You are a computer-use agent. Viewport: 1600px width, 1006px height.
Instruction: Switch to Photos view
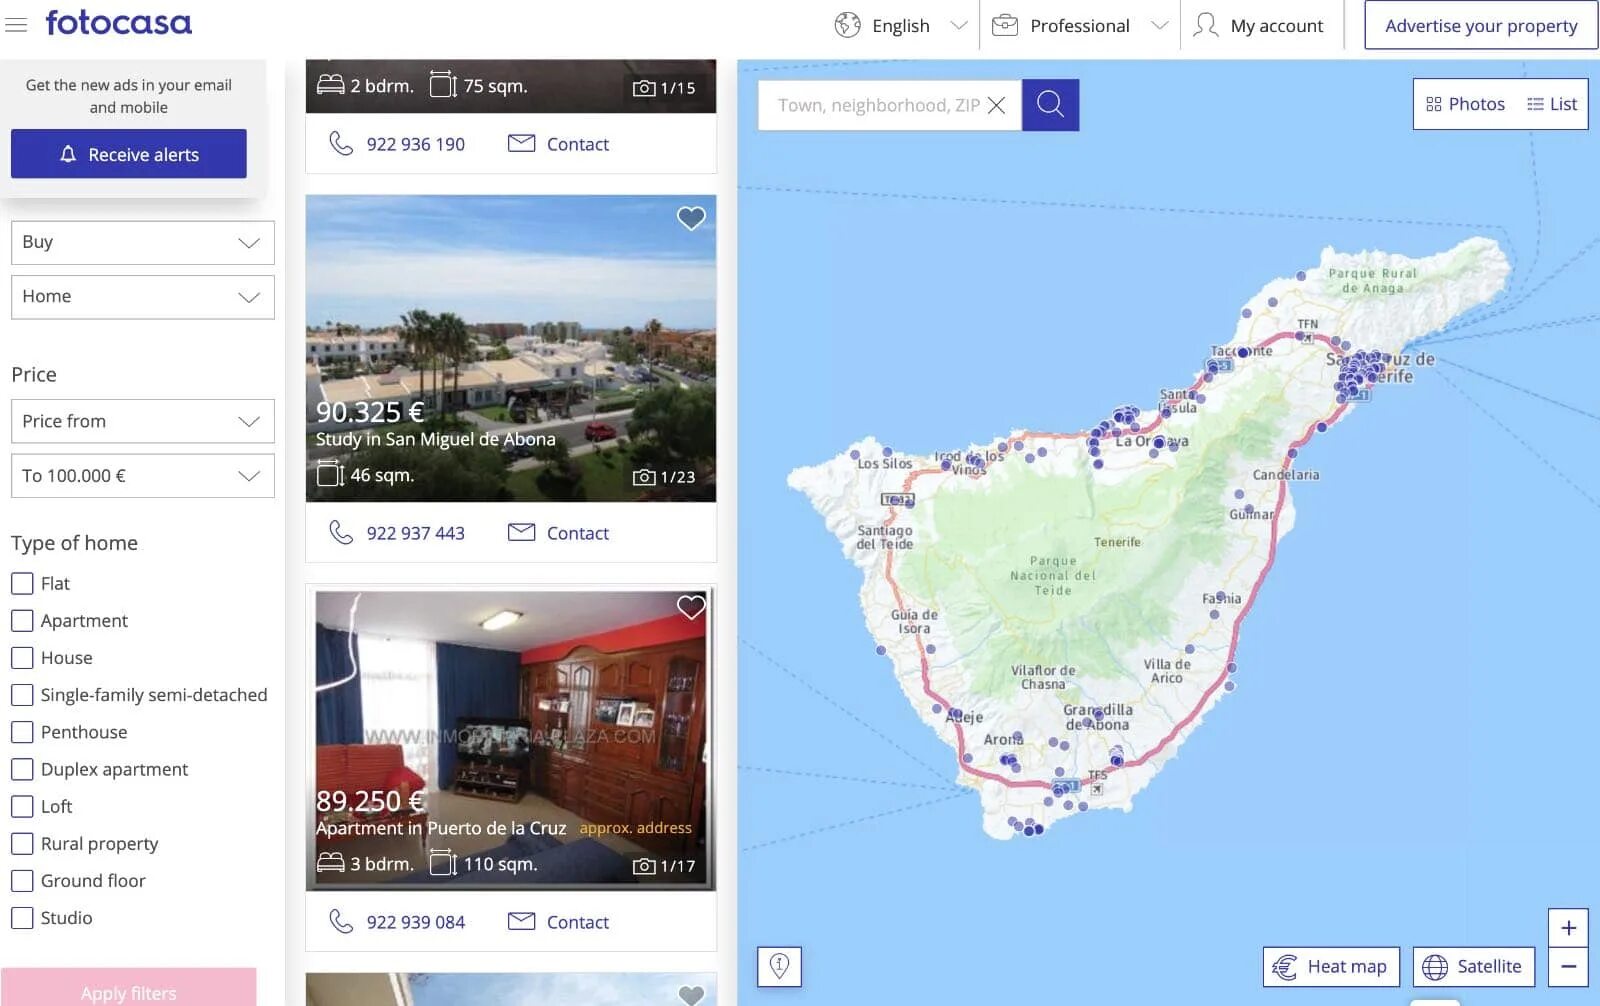pos(1465,104)
